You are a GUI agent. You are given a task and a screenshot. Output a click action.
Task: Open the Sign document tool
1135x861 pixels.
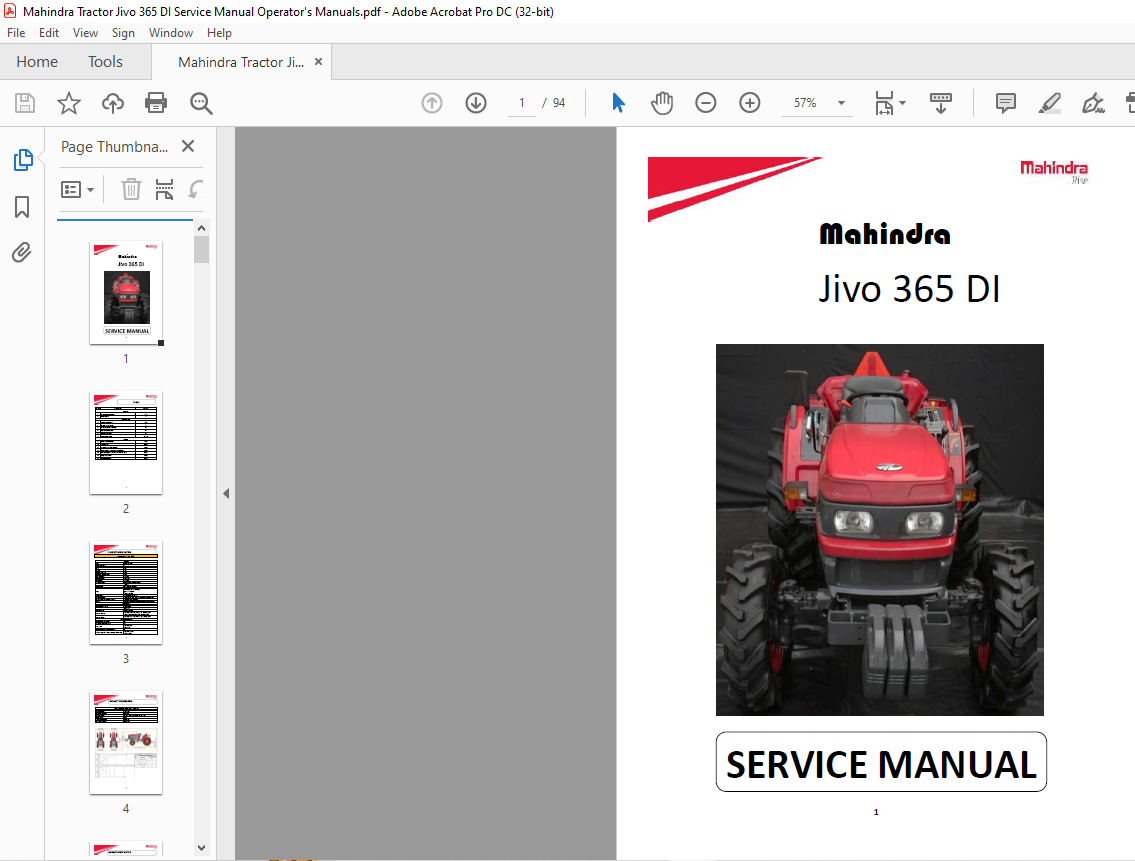(1093, 103)
